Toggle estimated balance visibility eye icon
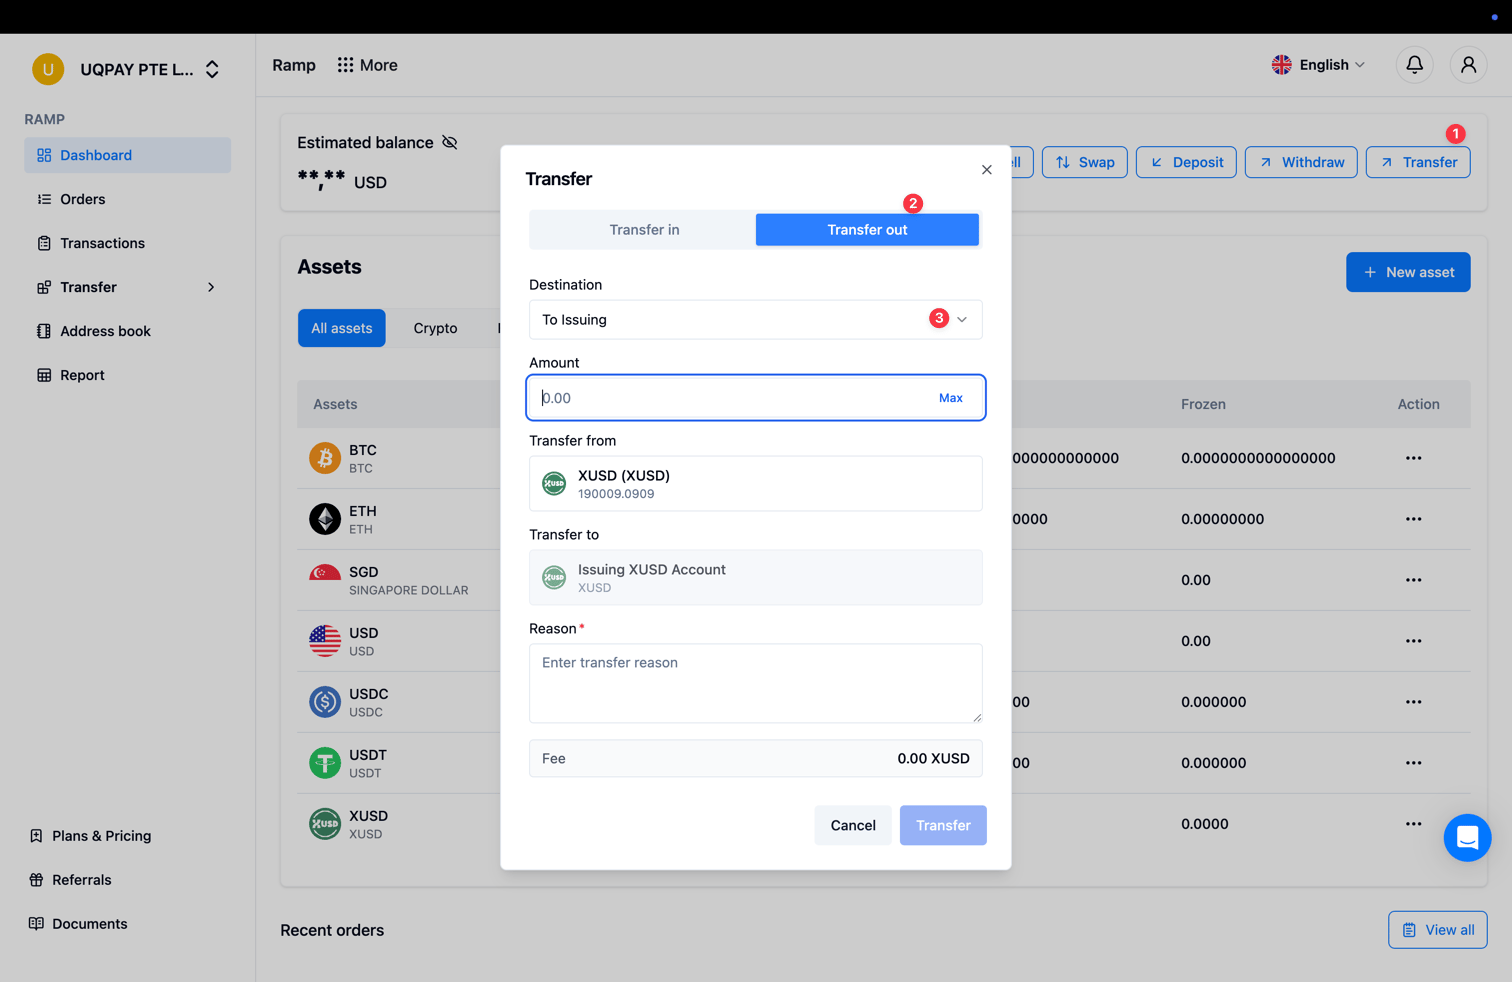The height and width of the screenshot is (982, 1512). click(450, 142)
